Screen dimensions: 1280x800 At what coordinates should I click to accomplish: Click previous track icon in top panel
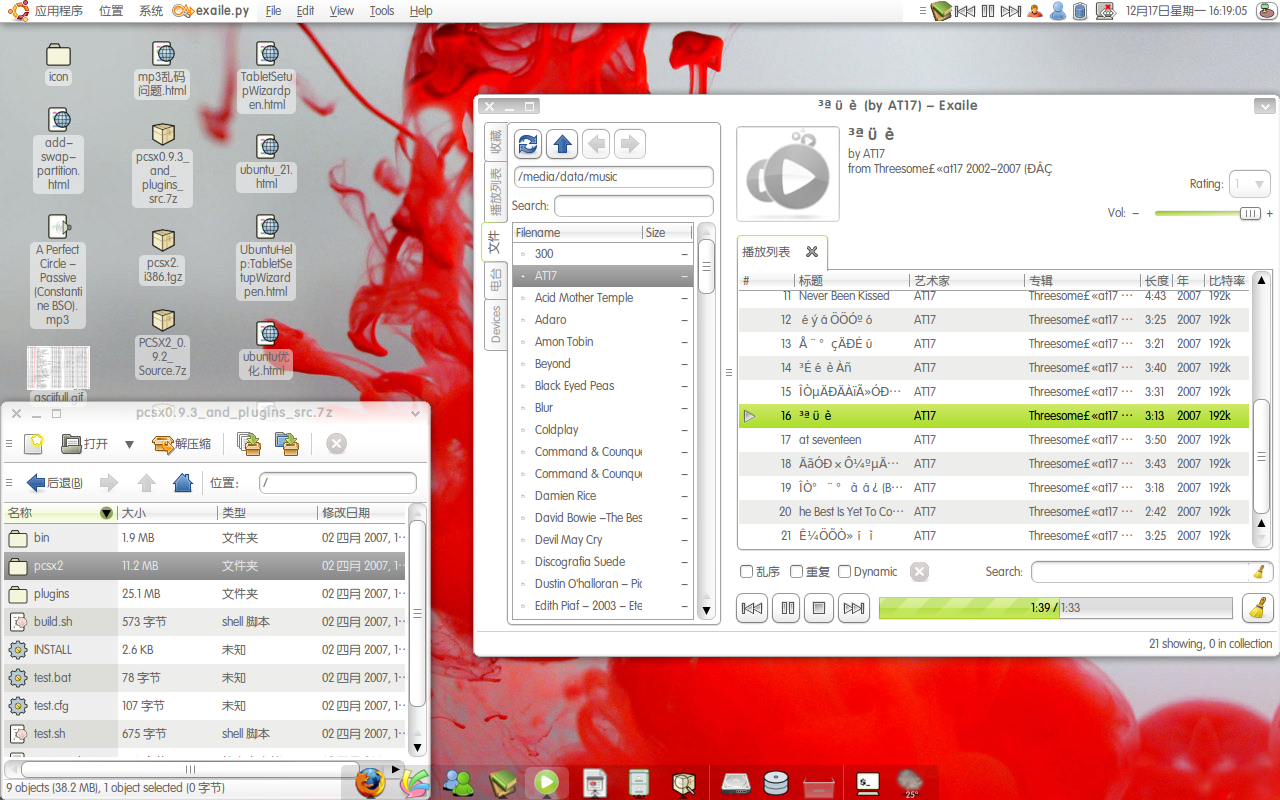point(965,11)
